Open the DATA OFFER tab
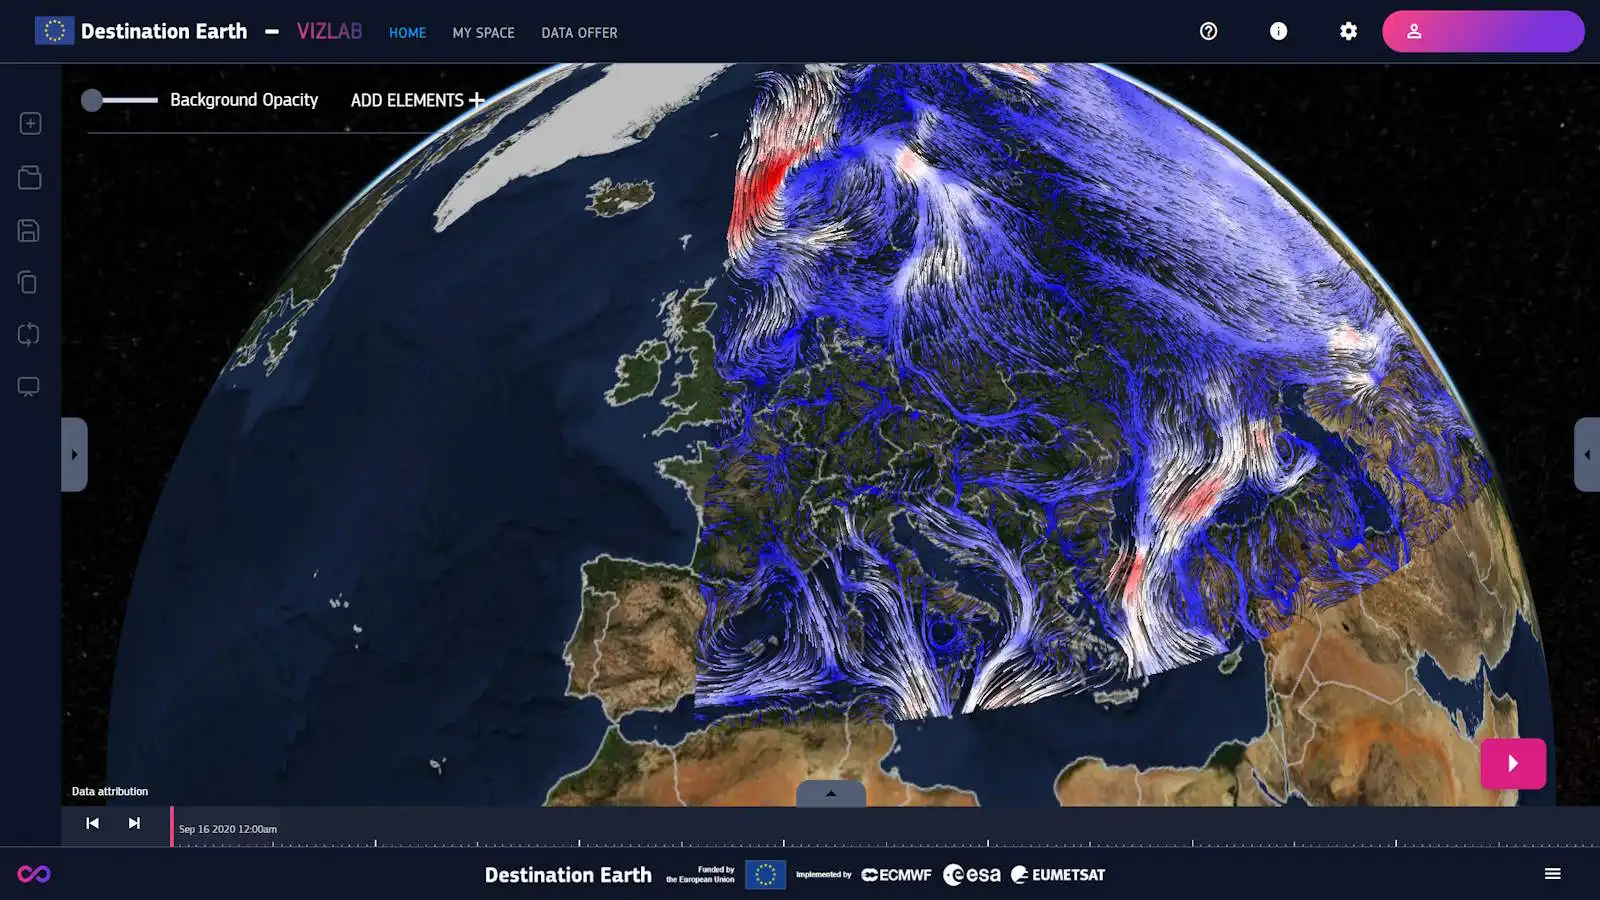The height and width of the screenshot is (900, 1600). click(579, 33)
